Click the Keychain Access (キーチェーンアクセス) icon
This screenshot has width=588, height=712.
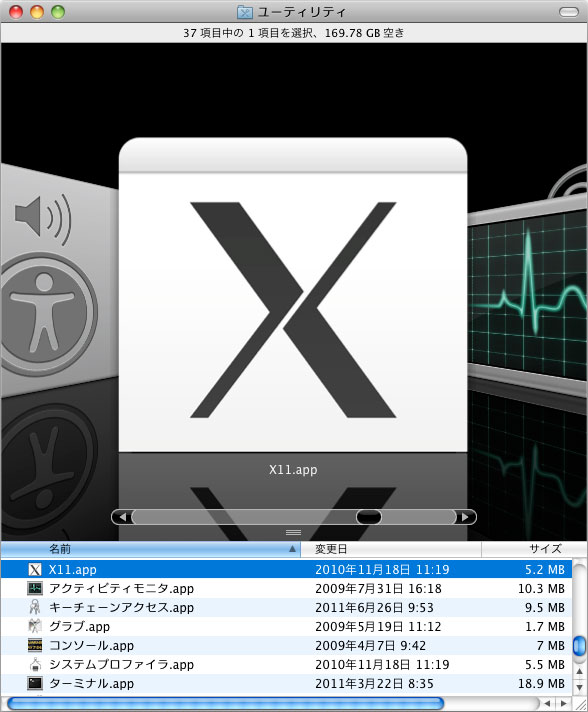(35, 608)
